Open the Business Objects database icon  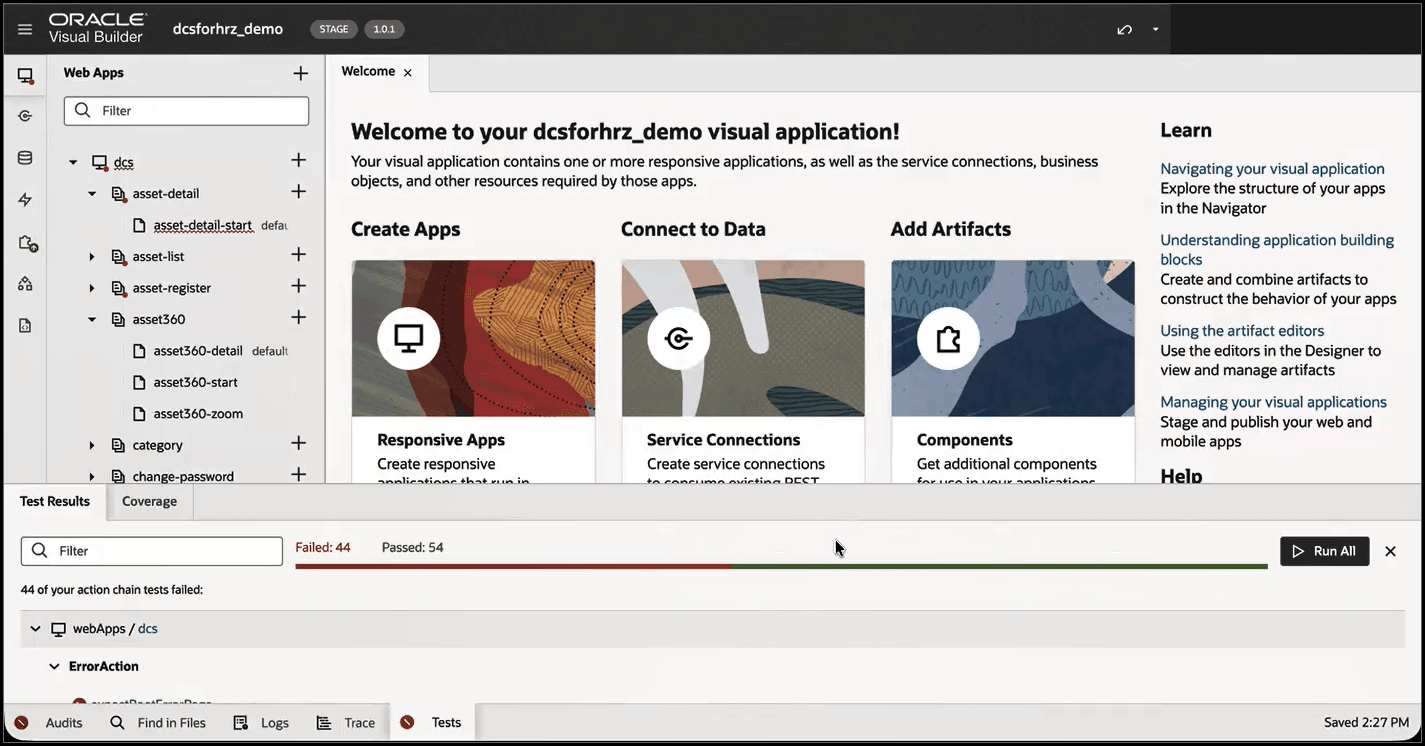pos(25,158)
